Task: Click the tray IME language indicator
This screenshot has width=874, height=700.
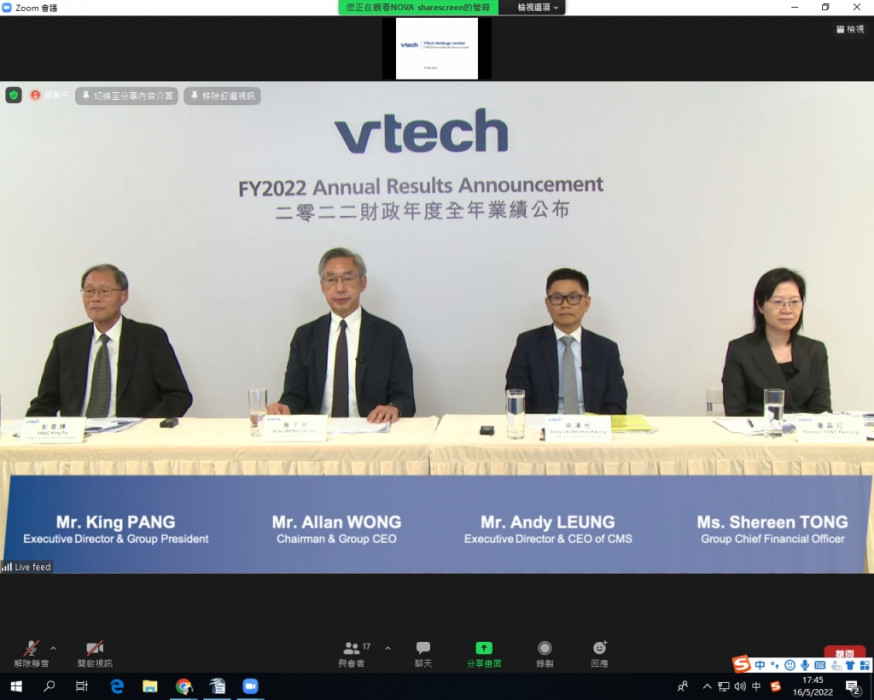Action: (756, 686)
